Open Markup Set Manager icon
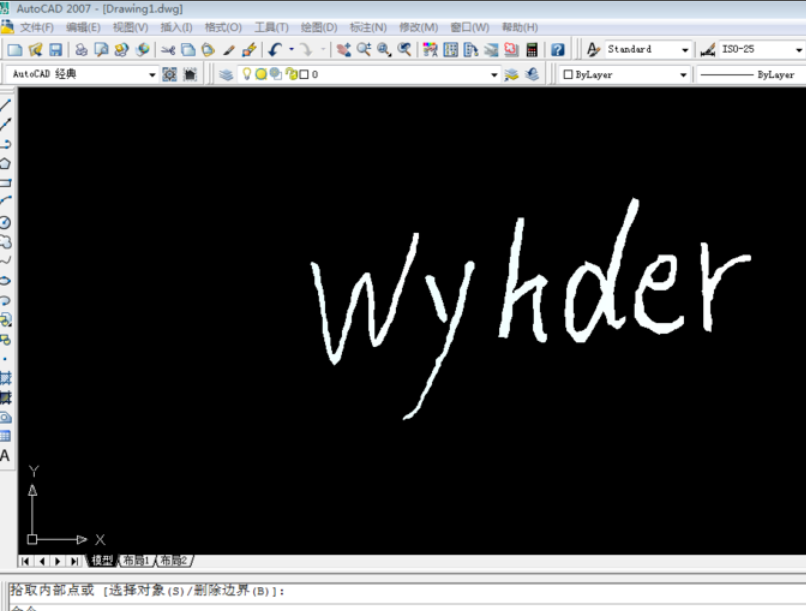The width and height of the screenshot is (806, 611). [511, 50]
